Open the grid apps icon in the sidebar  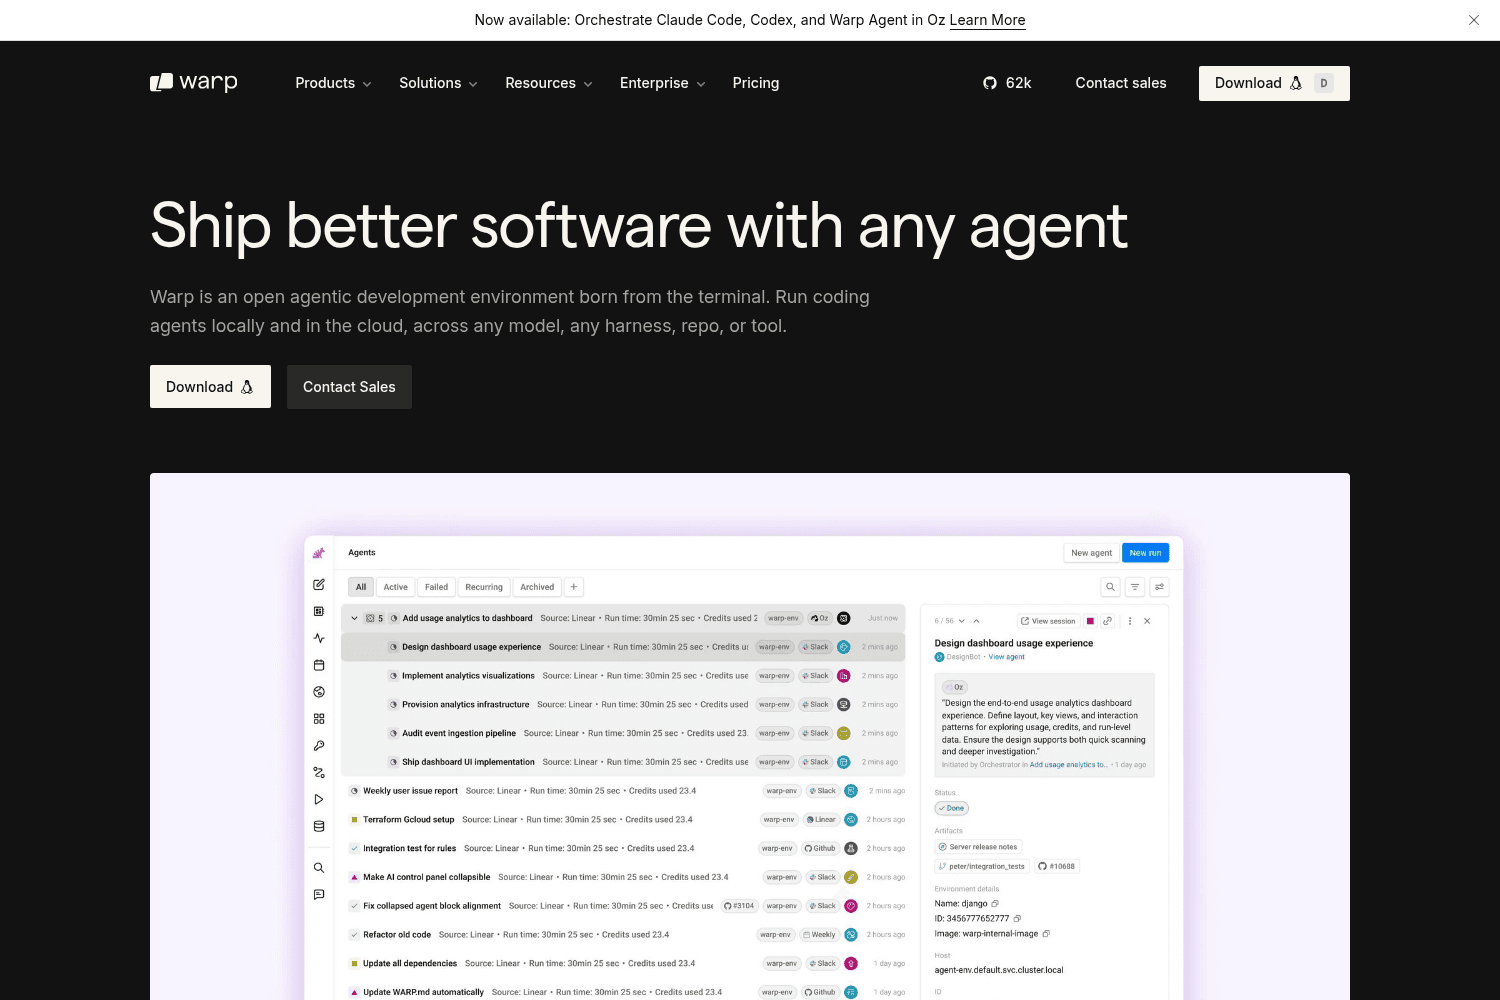pos(319,719)
